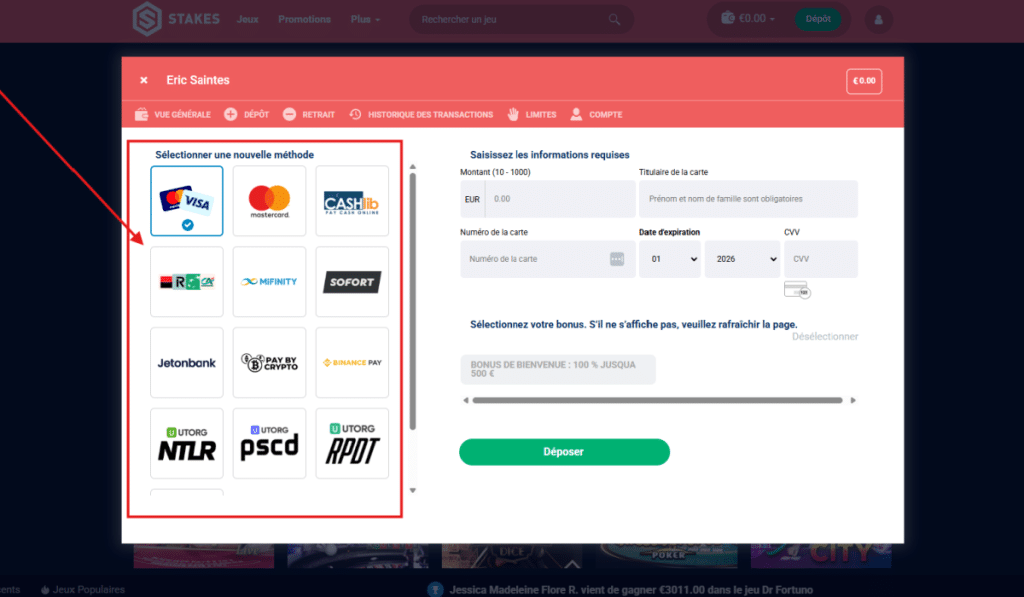
Task: Pick the Sofort payment tile
Action: 351,282
